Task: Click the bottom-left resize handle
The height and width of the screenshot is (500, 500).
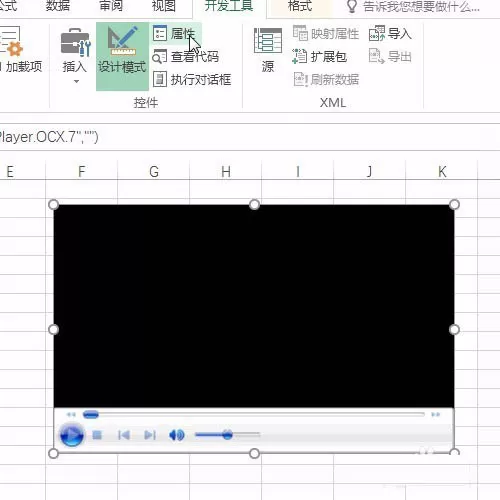Action: tap(54, 453)
